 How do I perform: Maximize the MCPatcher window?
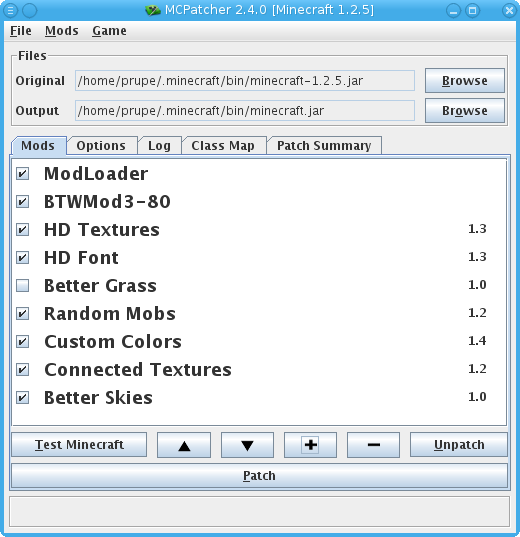472,10
